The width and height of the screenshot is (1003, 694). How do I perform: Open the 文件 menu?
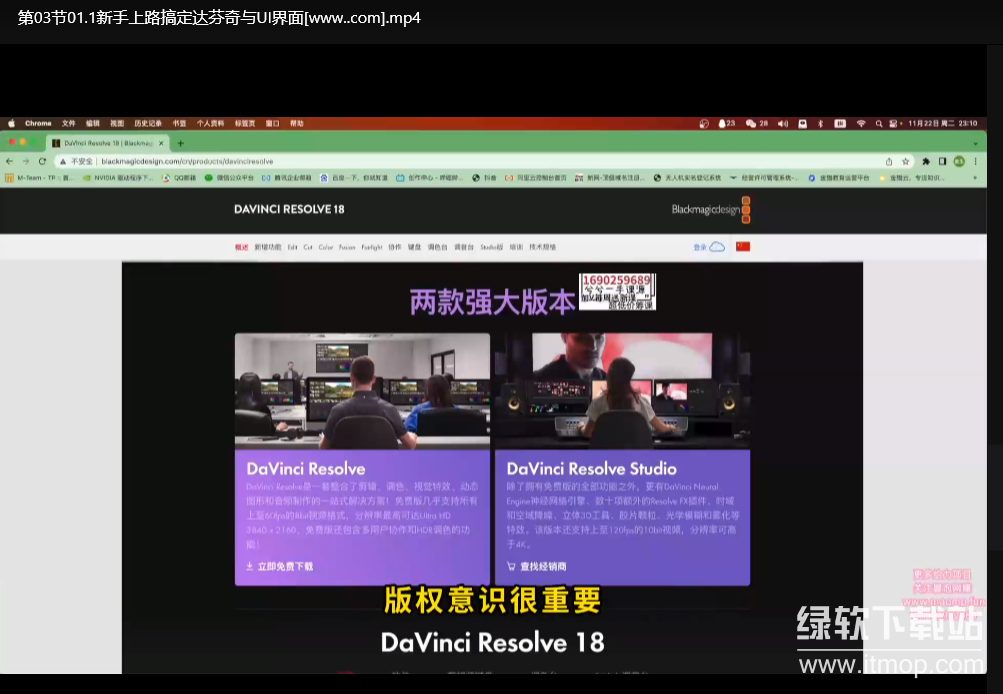[x=68, y=123]
